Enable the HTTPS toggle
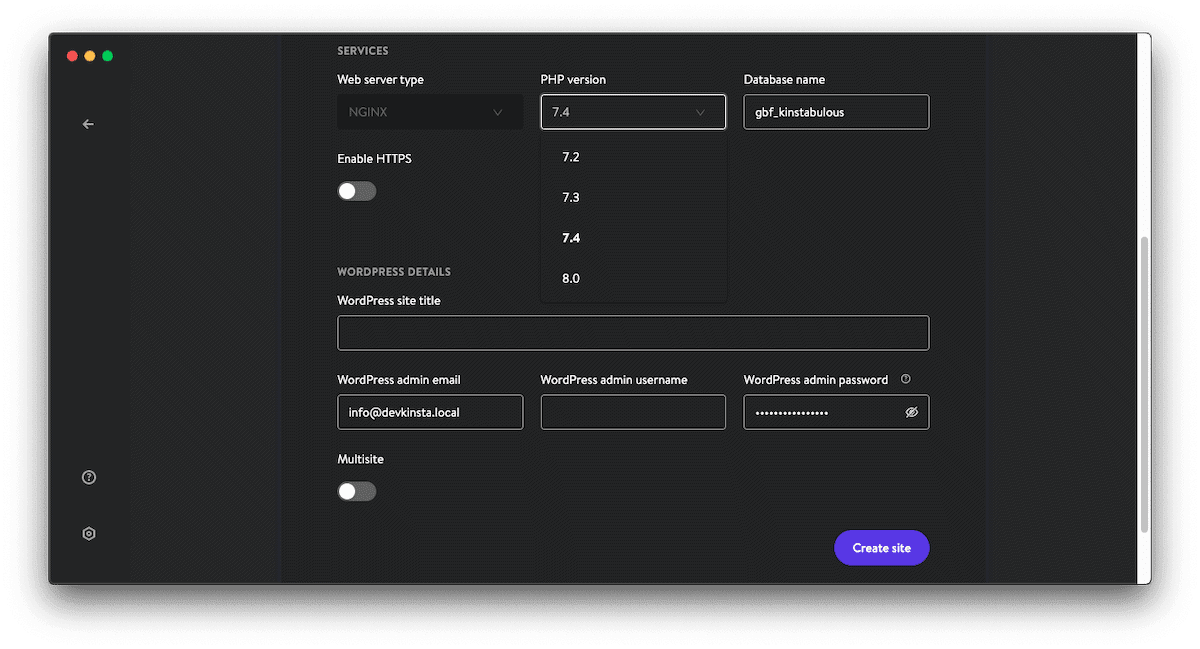 click(357, 190)
